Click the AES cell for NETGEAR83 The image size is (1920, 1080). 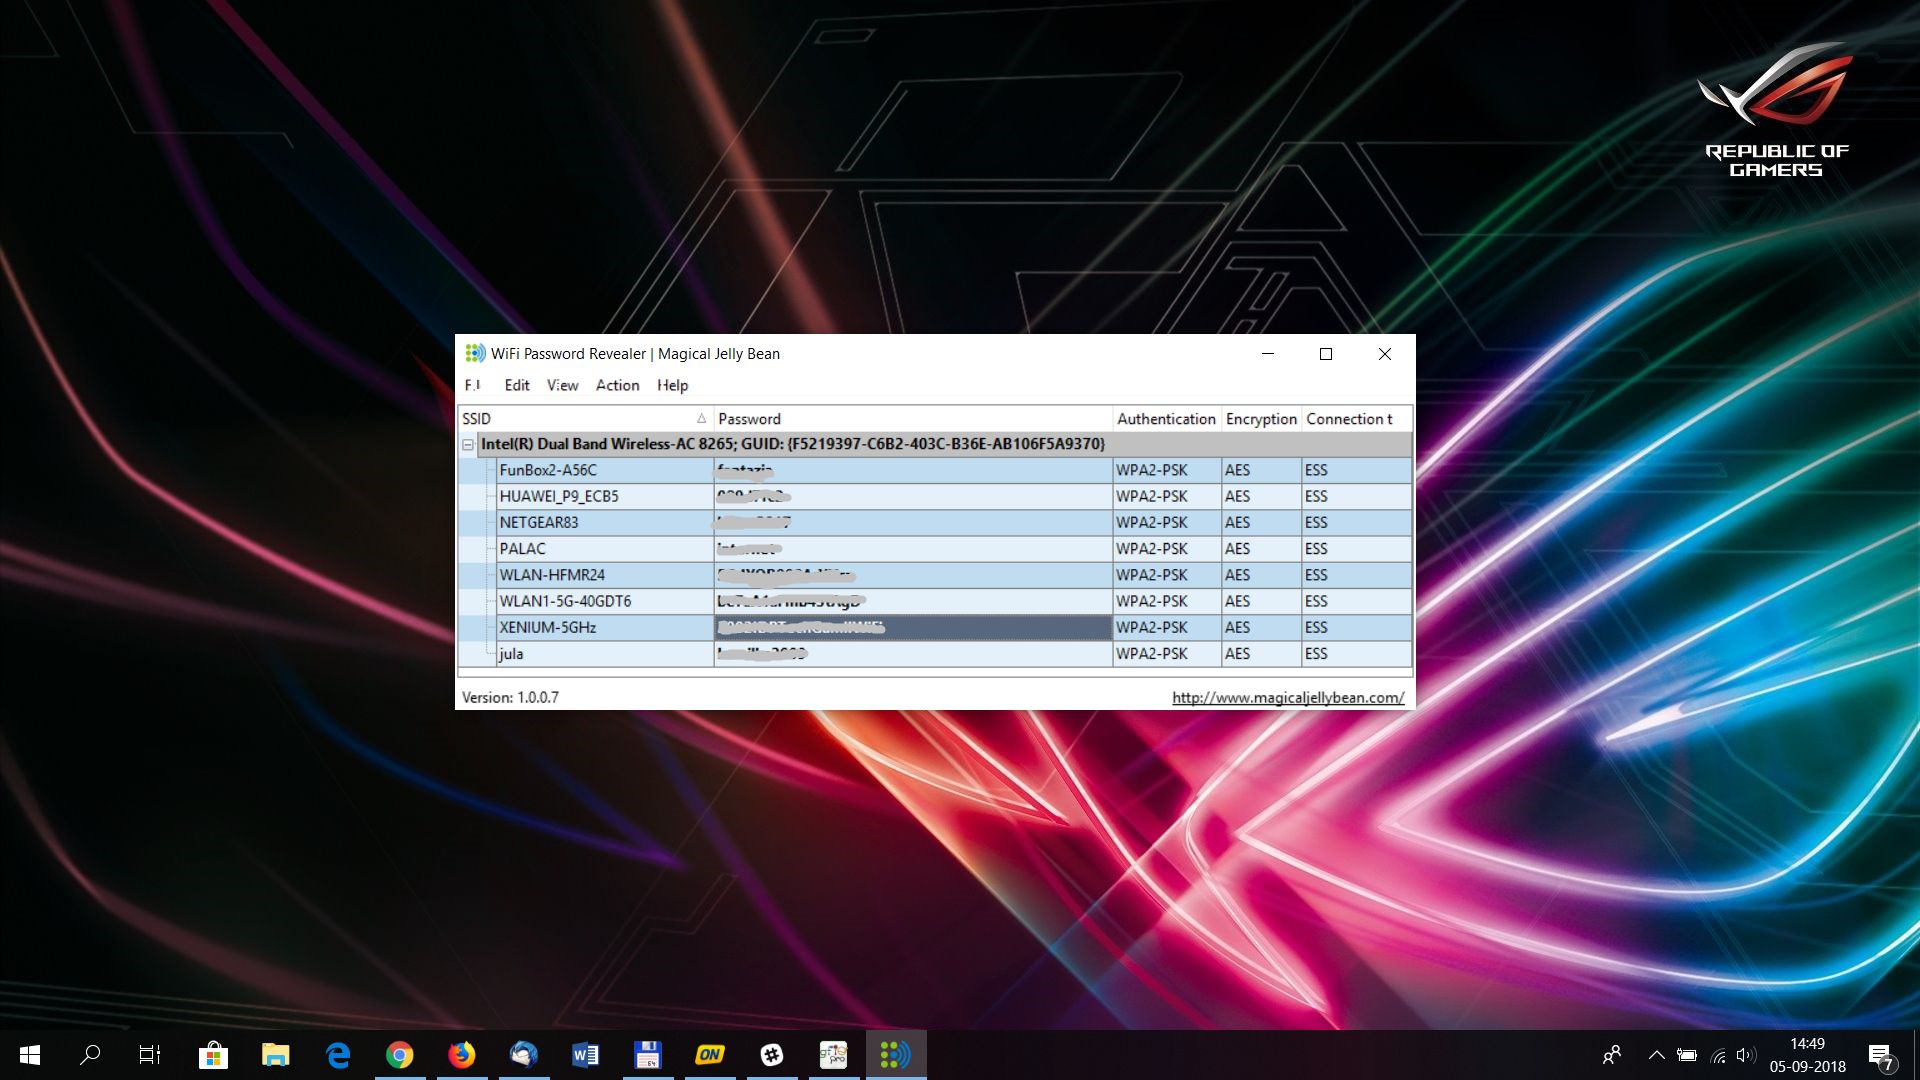click(1261, 522)
